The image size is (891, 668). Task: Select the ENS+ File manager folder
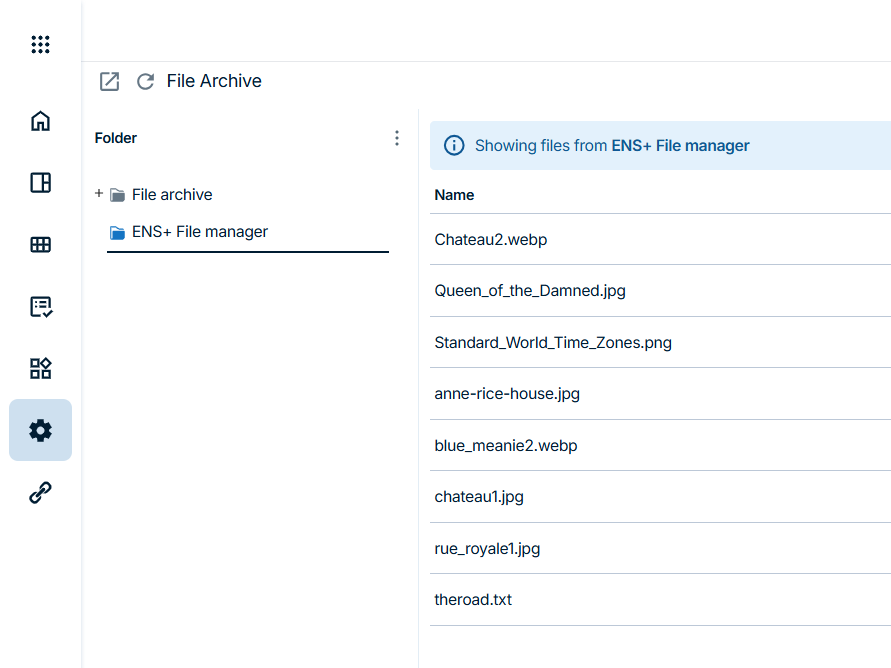point(200,232)
